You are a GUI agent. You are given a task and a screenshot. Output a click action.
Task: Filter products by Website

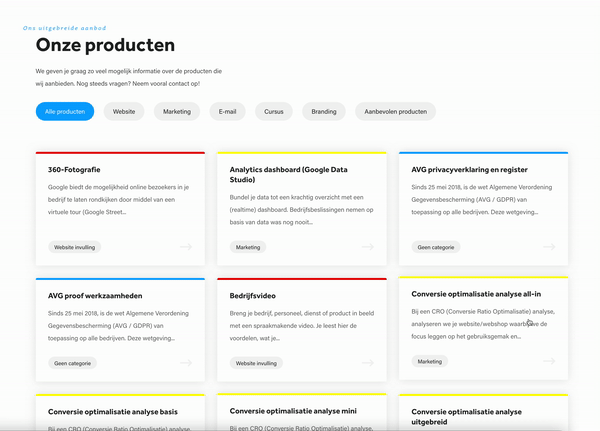coord(124,112)
